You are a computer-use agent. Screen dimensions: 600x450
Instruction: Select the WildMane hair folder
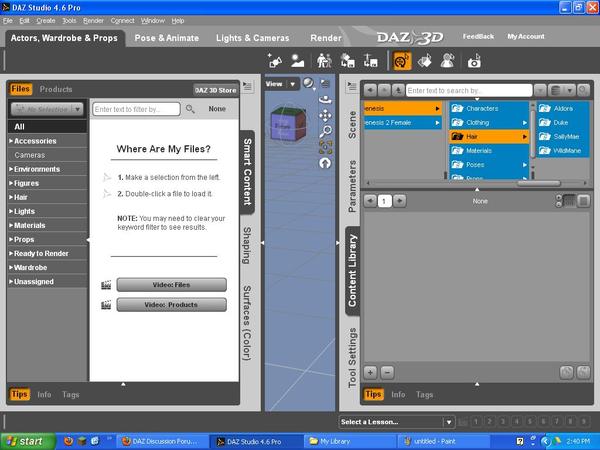562,150
